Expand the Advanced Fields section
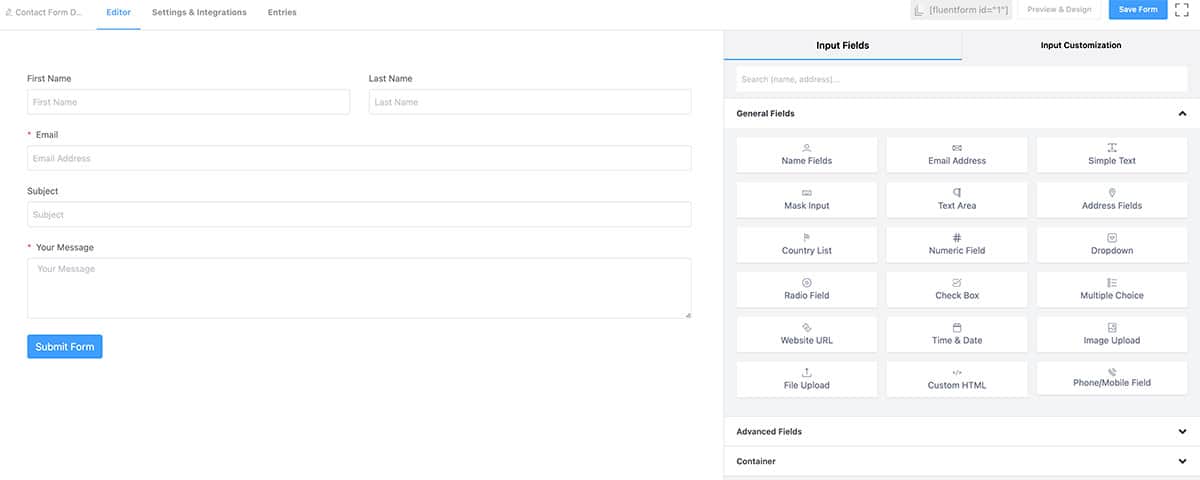1200x480 pixels. pyautogui.click(x=961, y=432)
